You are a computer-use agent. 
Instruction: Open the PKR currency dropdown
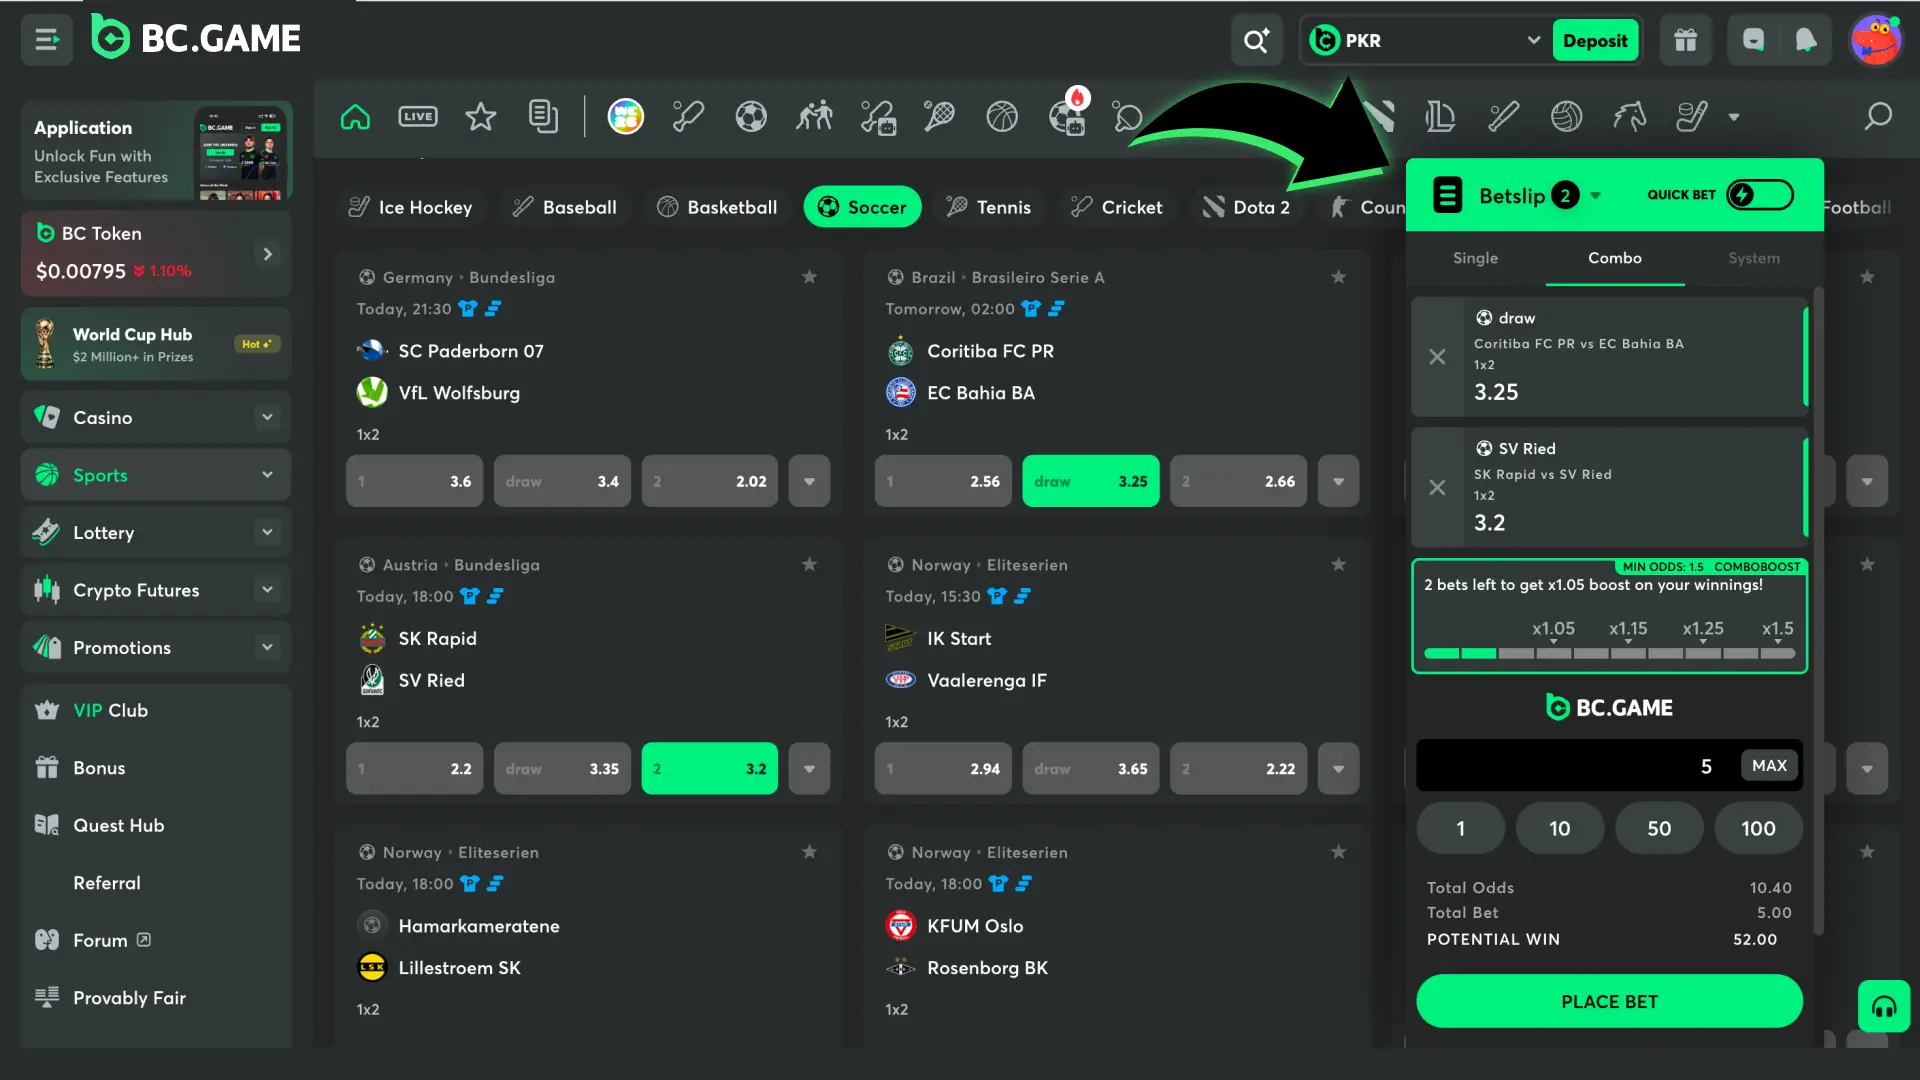pos(1425,40)
